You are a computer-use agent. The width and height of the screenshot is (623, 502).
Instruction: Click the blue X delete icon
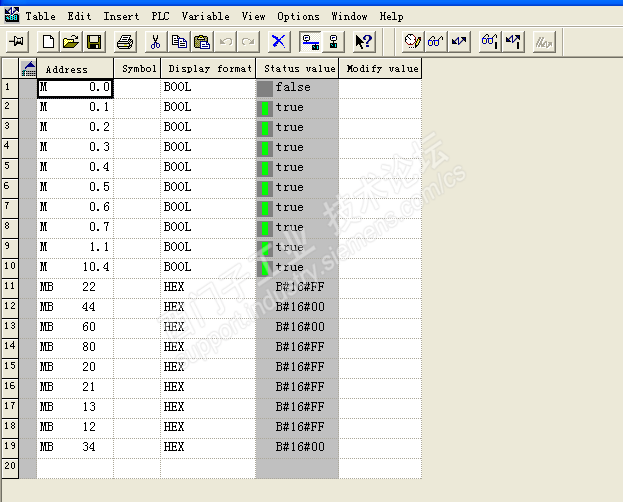click(279, 41)
